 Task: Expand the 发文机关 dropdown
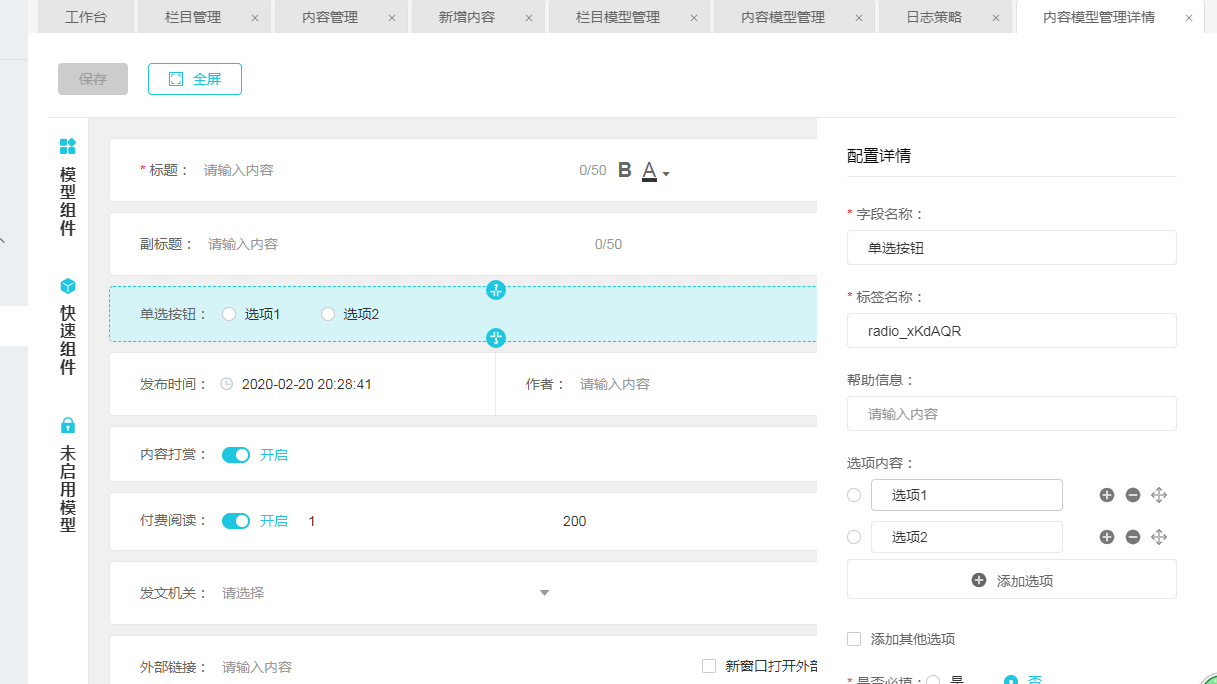click(x=544, y=593)
